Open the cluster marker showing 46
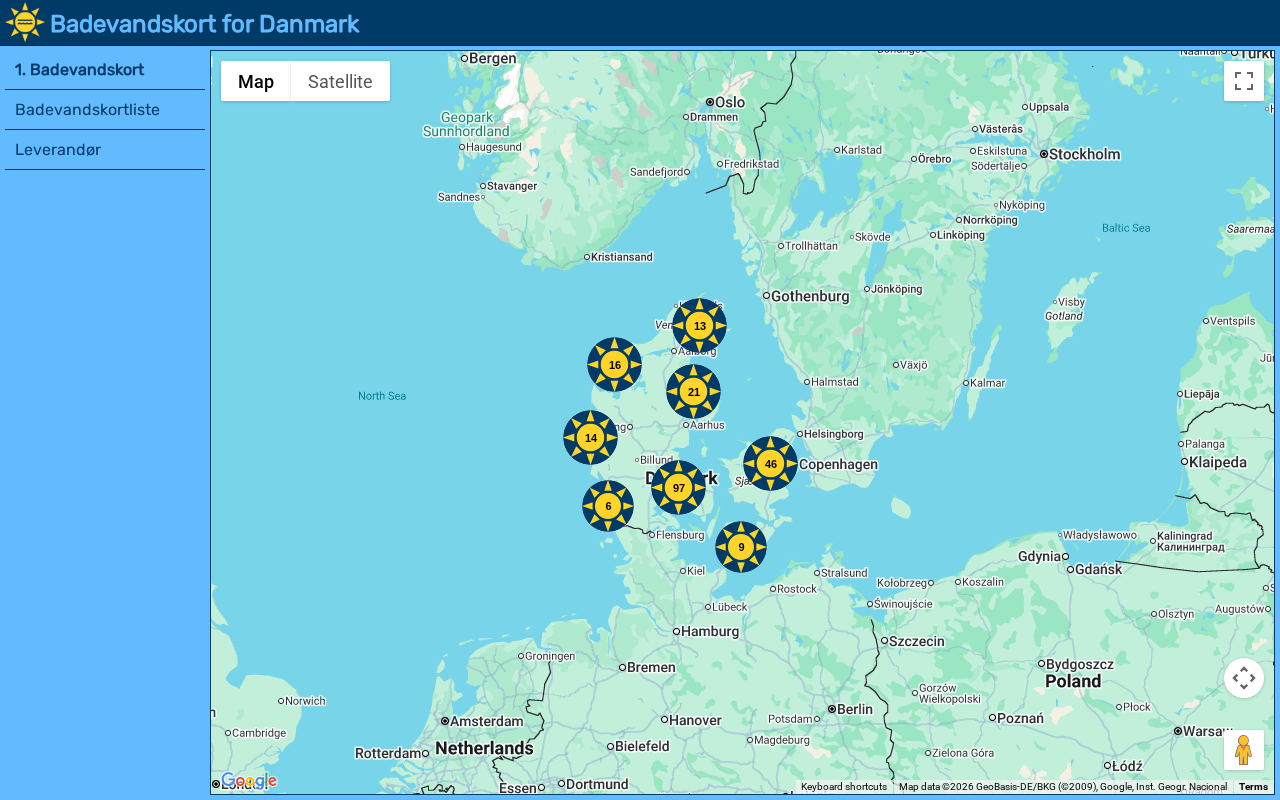1280x800 pixels. point(770,464)
